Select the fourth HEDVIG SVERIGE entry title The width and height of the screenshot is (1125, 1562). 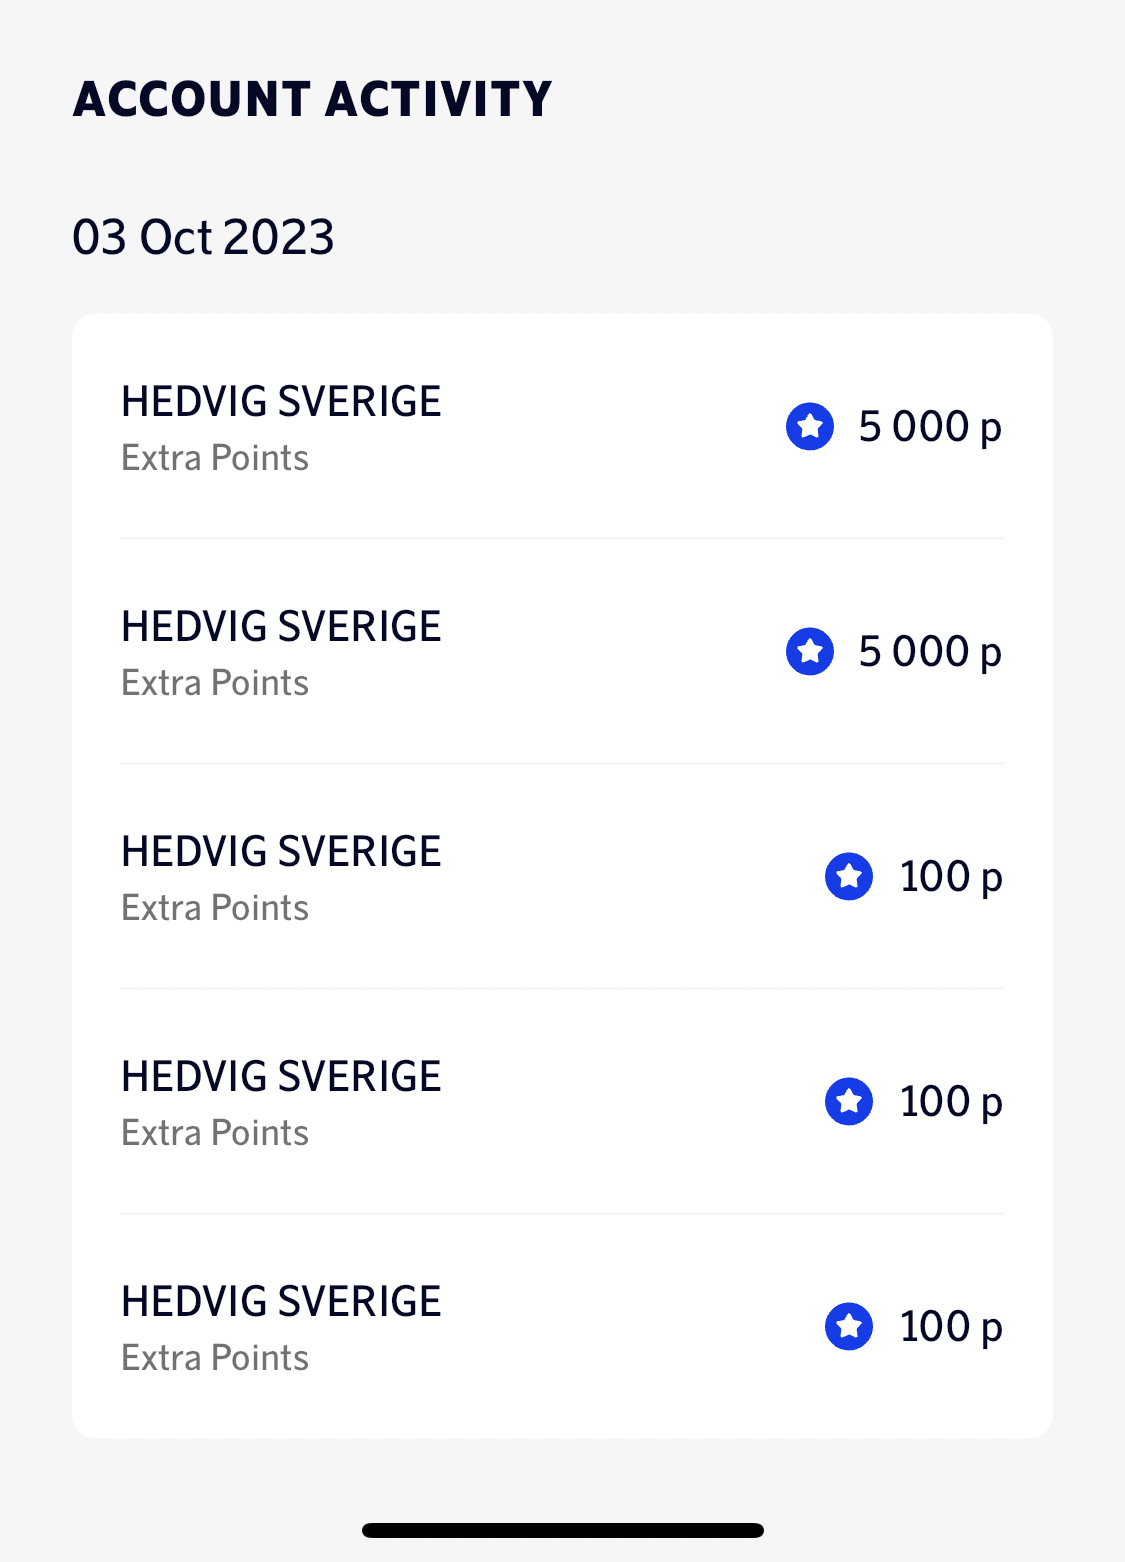[x=281, y=1077]
